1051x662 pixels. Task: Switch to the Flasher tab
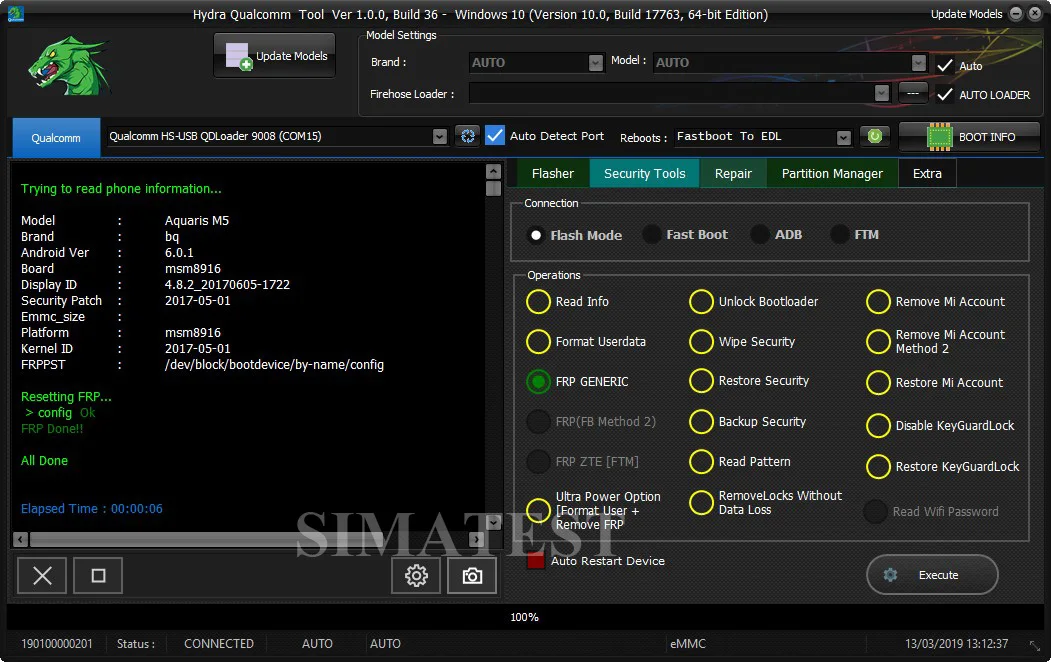click(553, 174)
